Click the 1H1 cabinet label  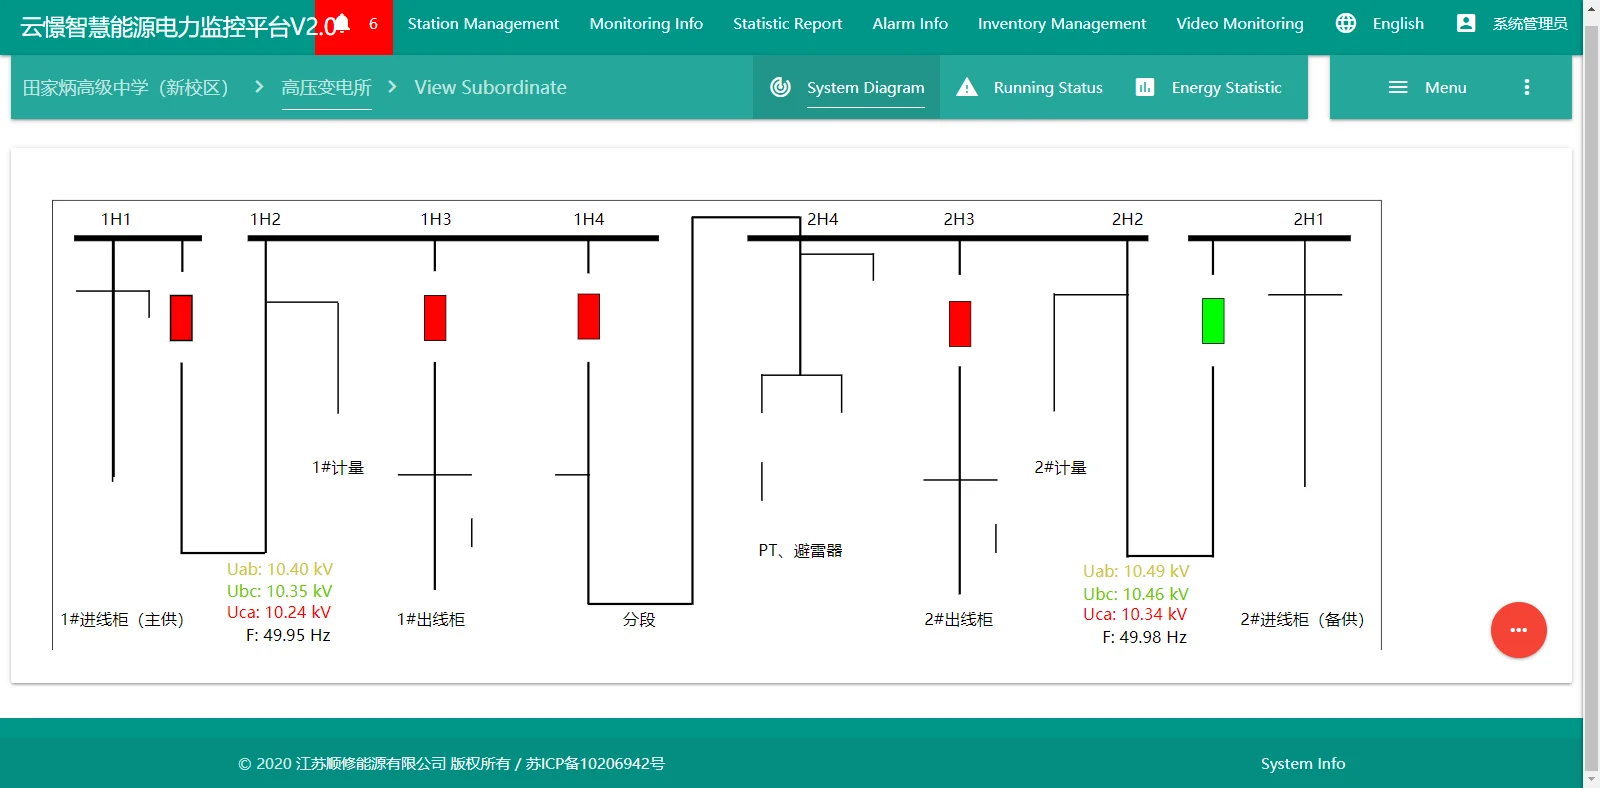[116, 219]
